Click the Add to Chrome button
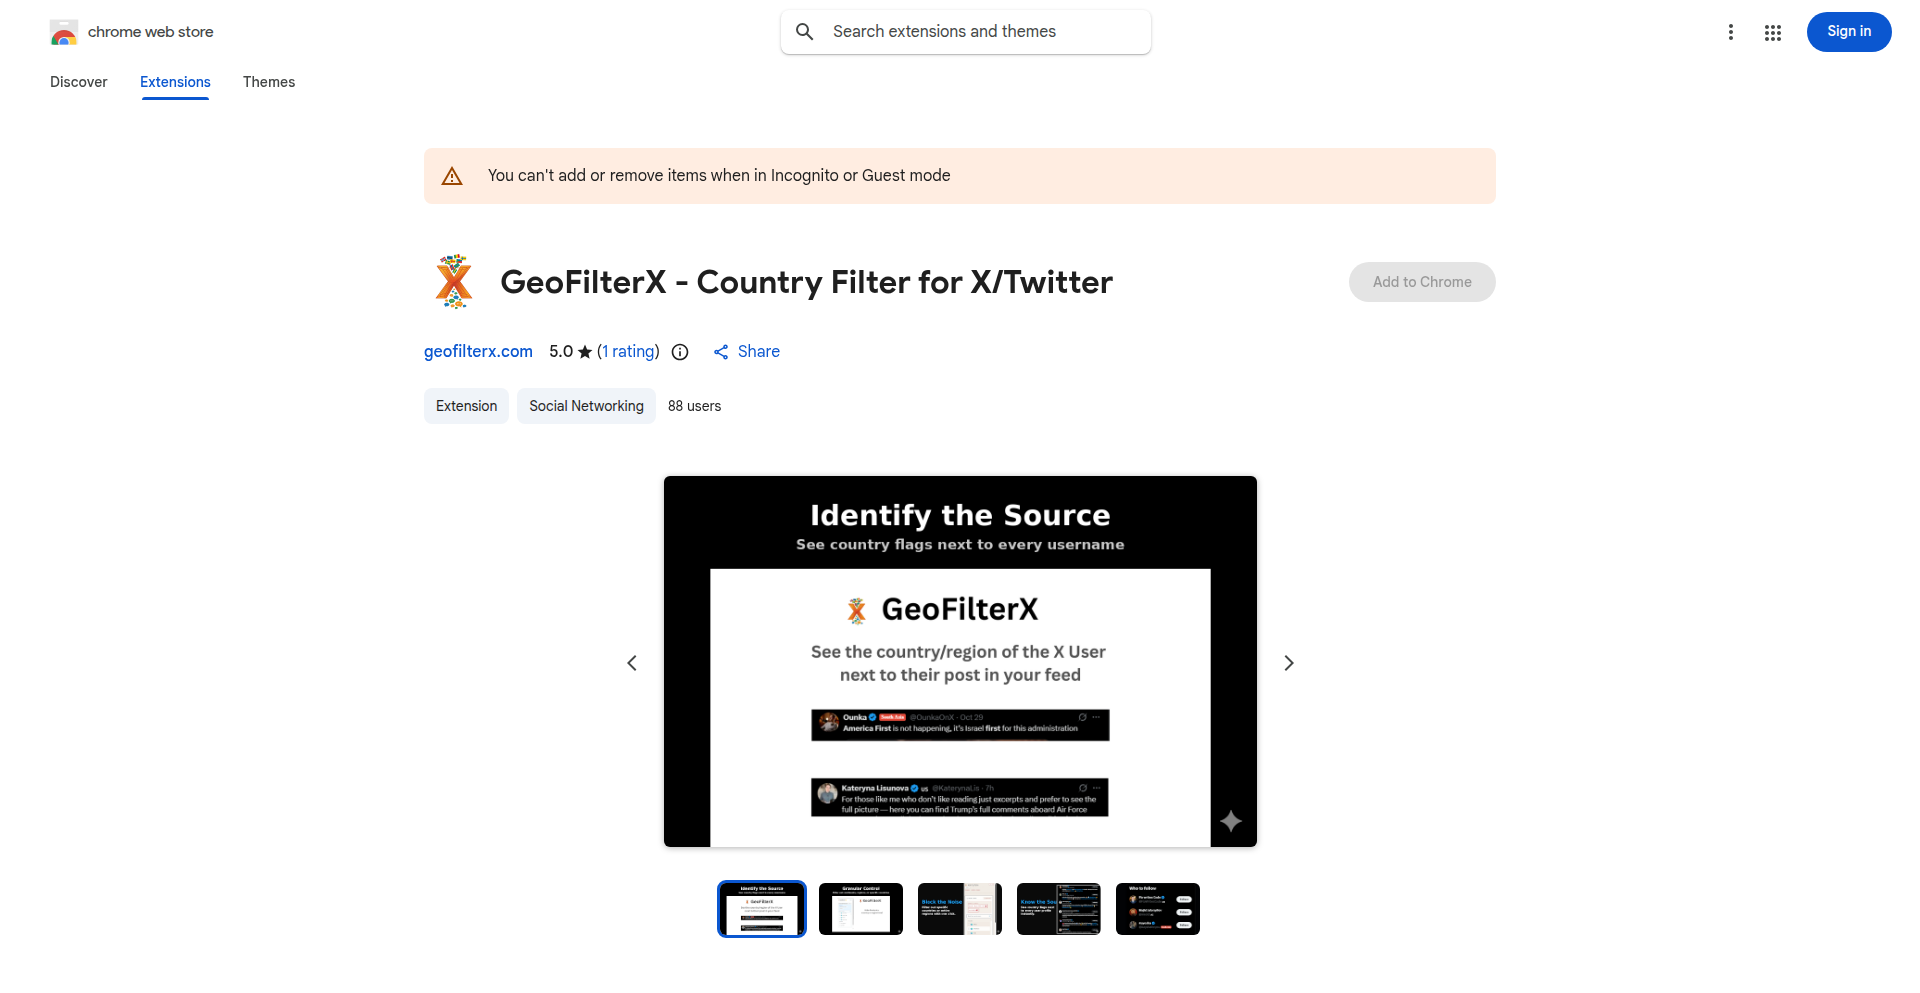The width and height of the screenshot is (1920, 993). tap(1422, 282)
